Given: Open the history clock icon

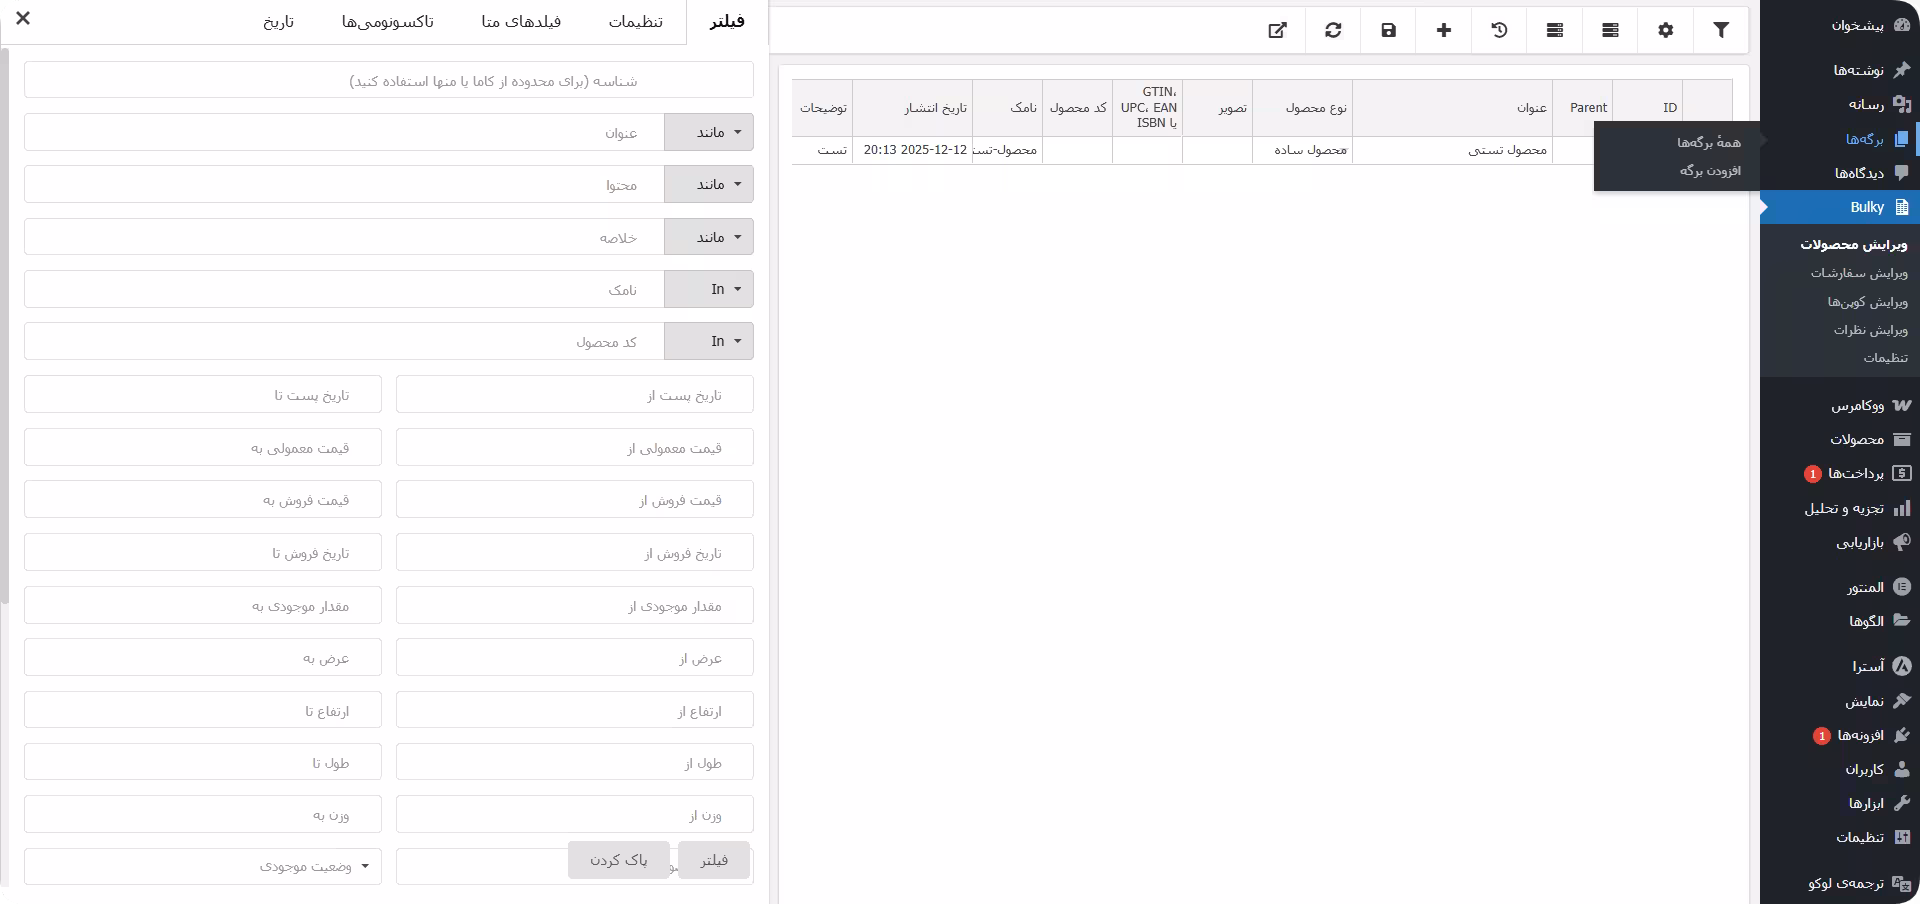Looking at the screenshot, I should [1499, 30].
